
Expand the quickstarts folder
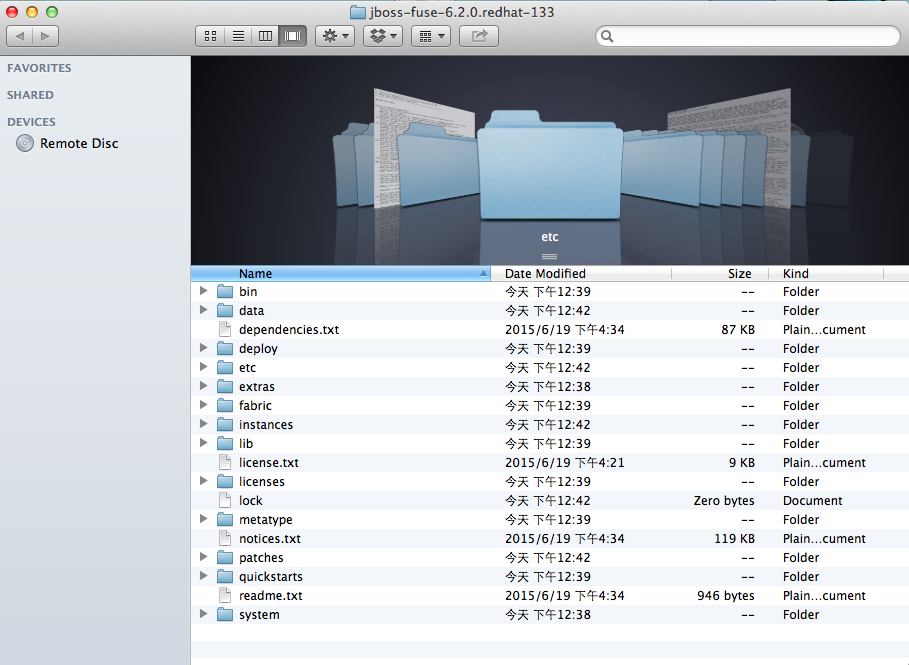click(x=203, y=576)
